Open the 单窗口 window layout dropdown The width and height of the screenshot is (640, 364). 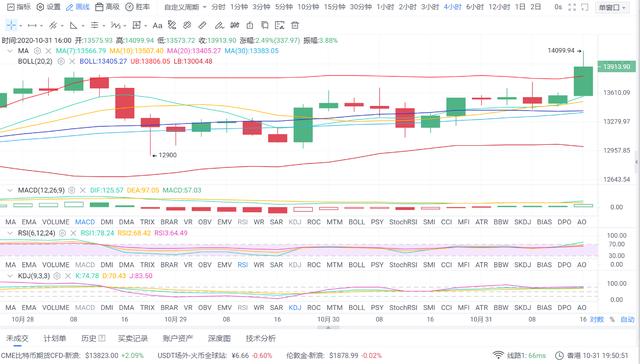tap(612, 7)
